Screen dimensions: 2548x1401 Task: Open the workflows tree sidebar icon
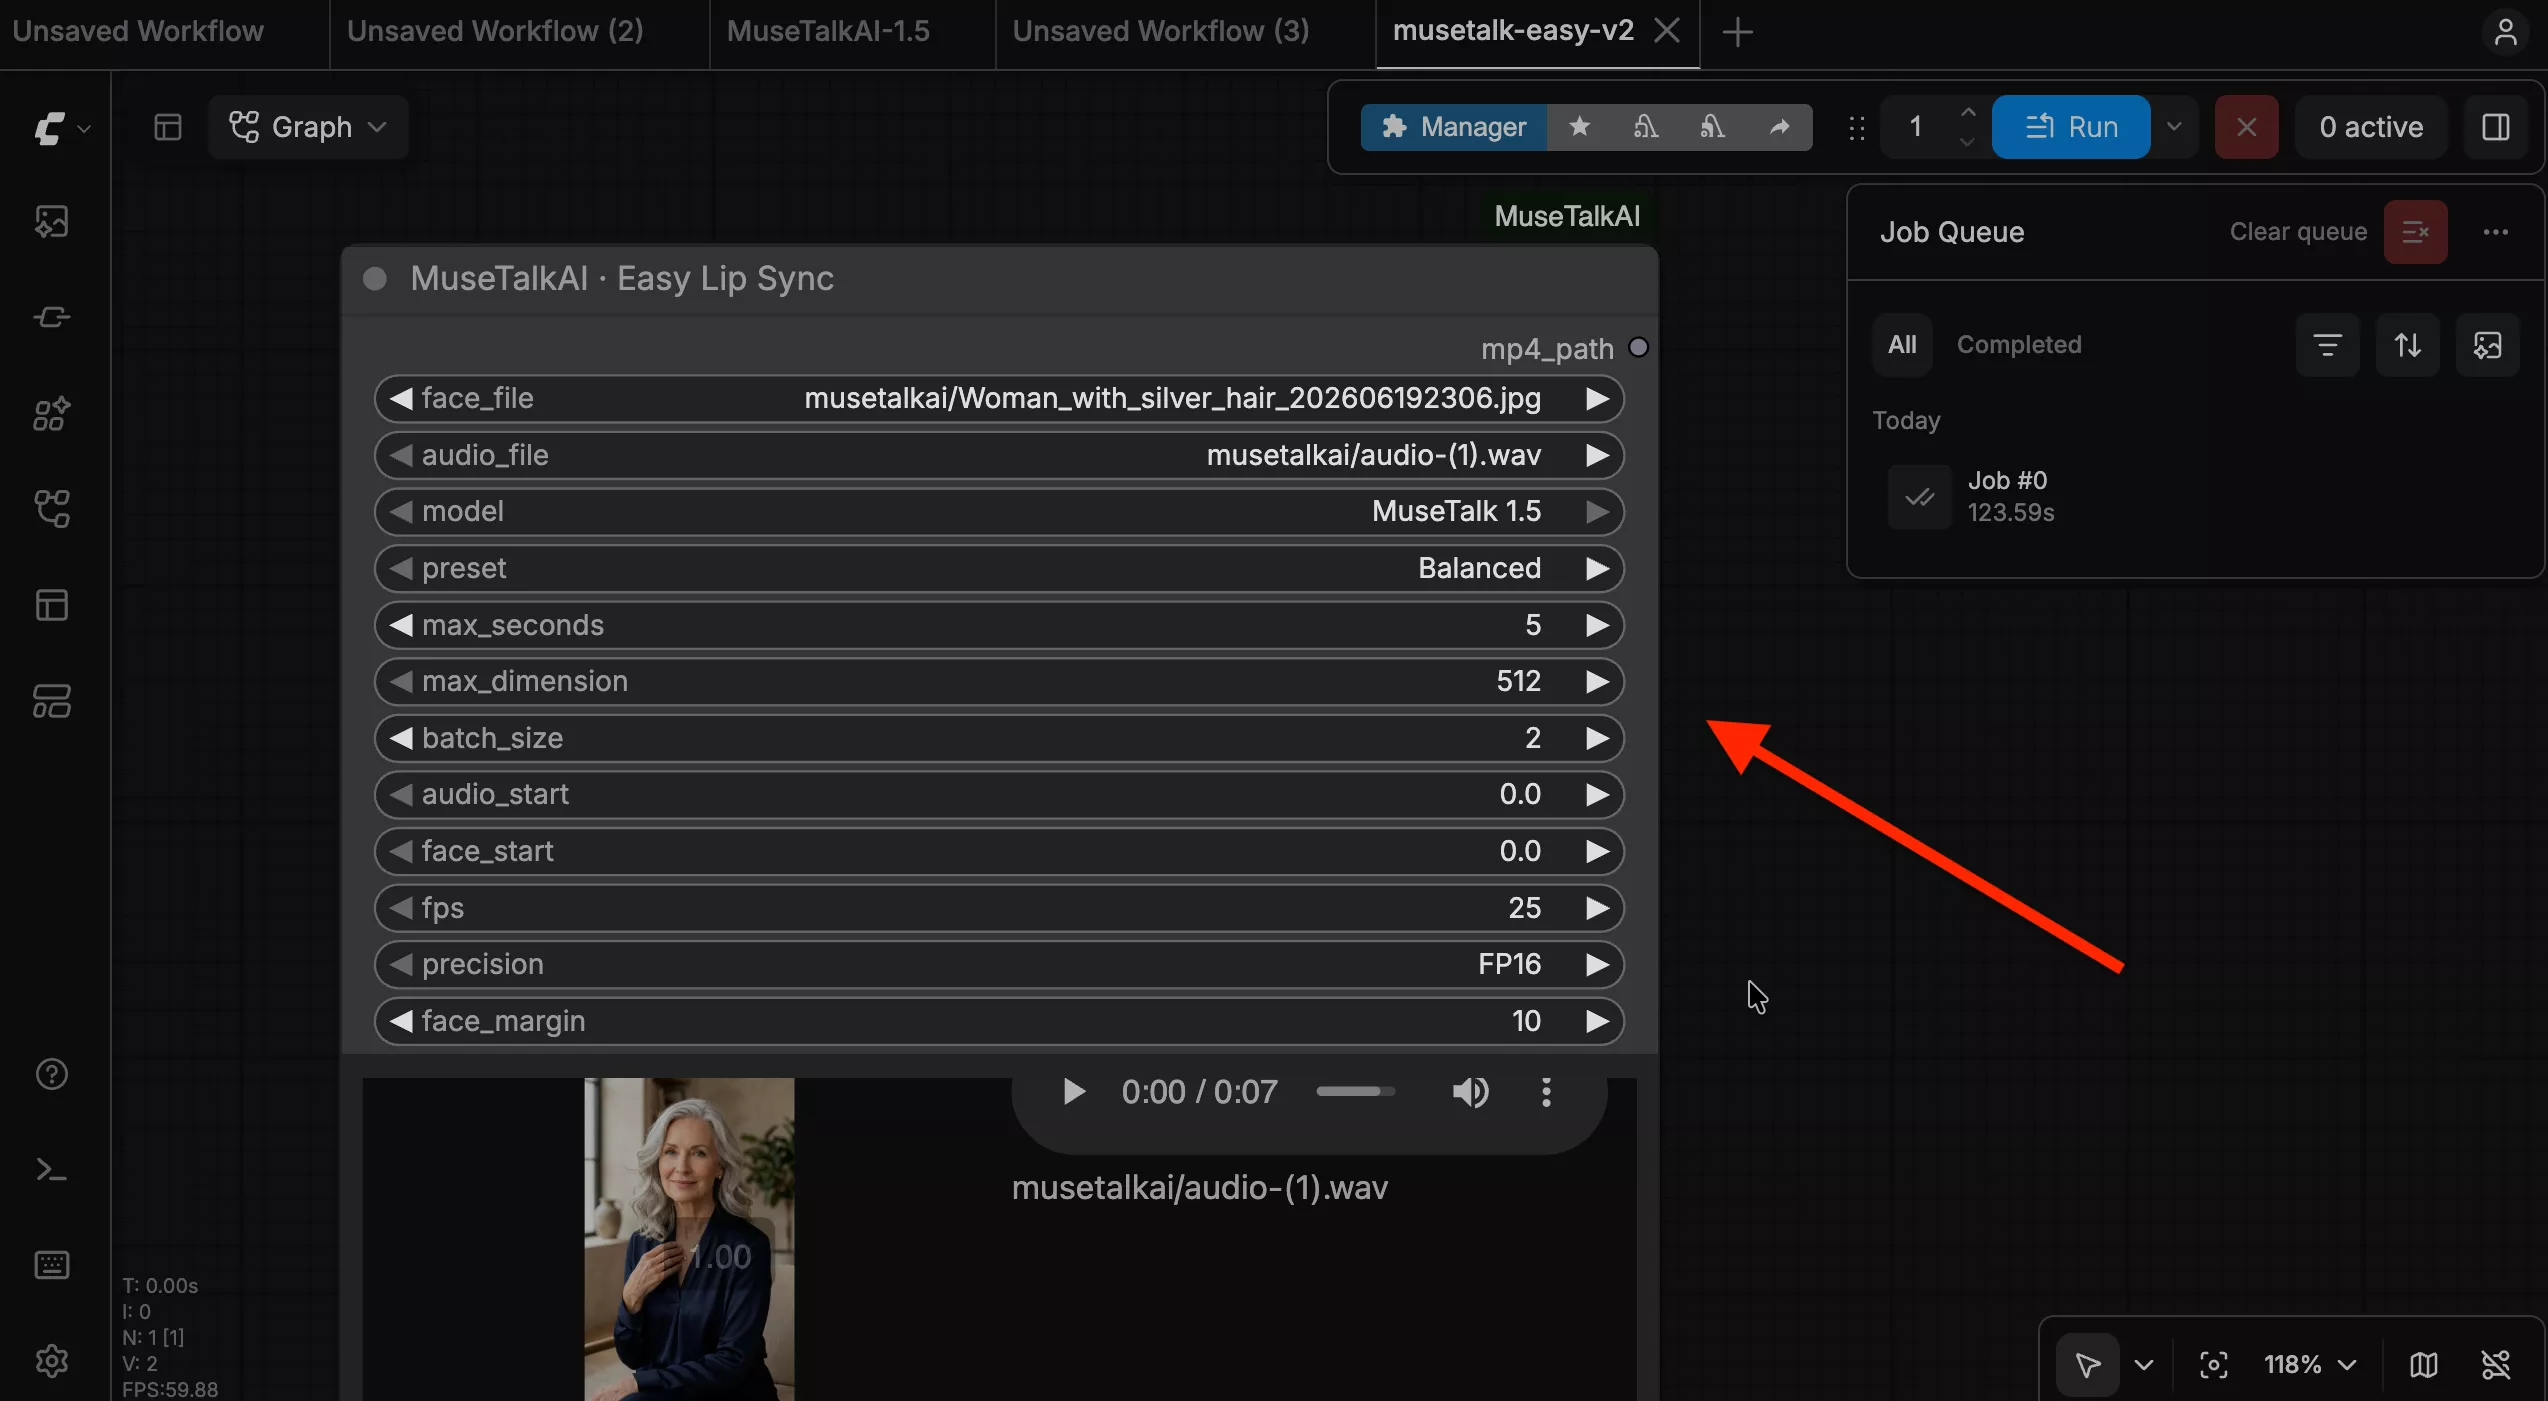point(52,509)
